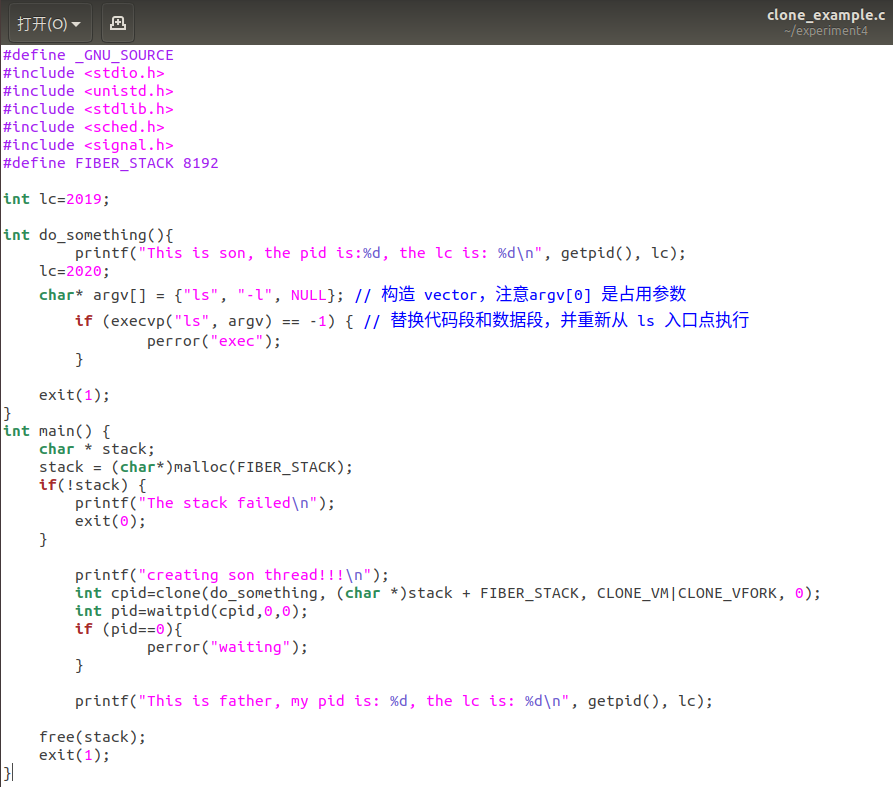Click the 'int main() {' line

click(x=56, y=431)
